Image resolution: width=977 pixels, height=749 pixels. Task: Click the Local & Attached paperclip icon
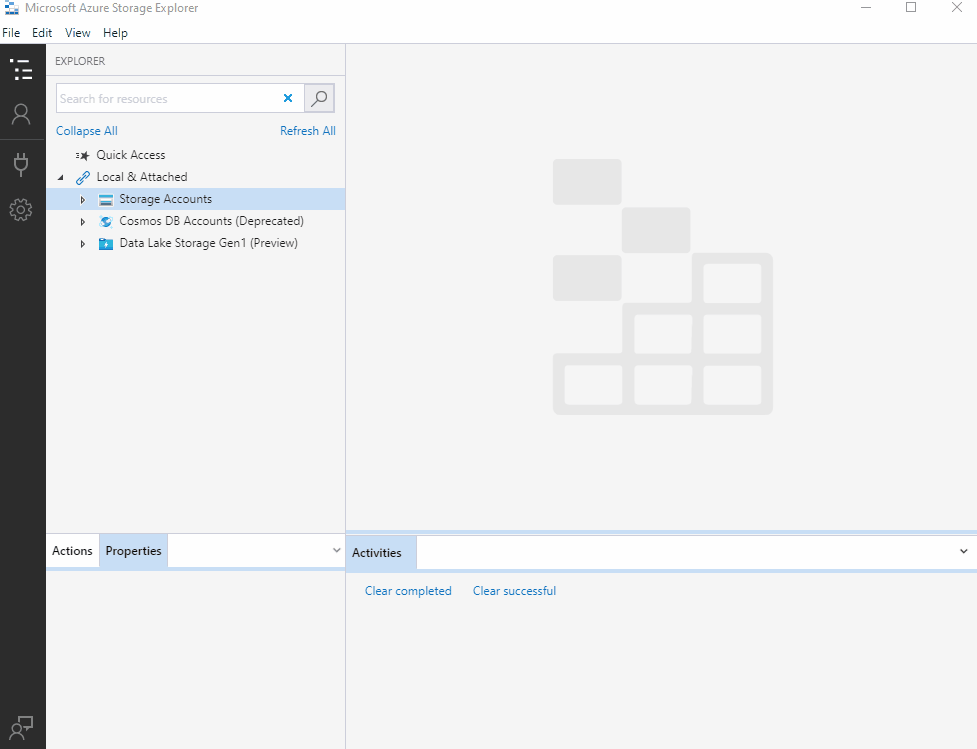(83, 178)
